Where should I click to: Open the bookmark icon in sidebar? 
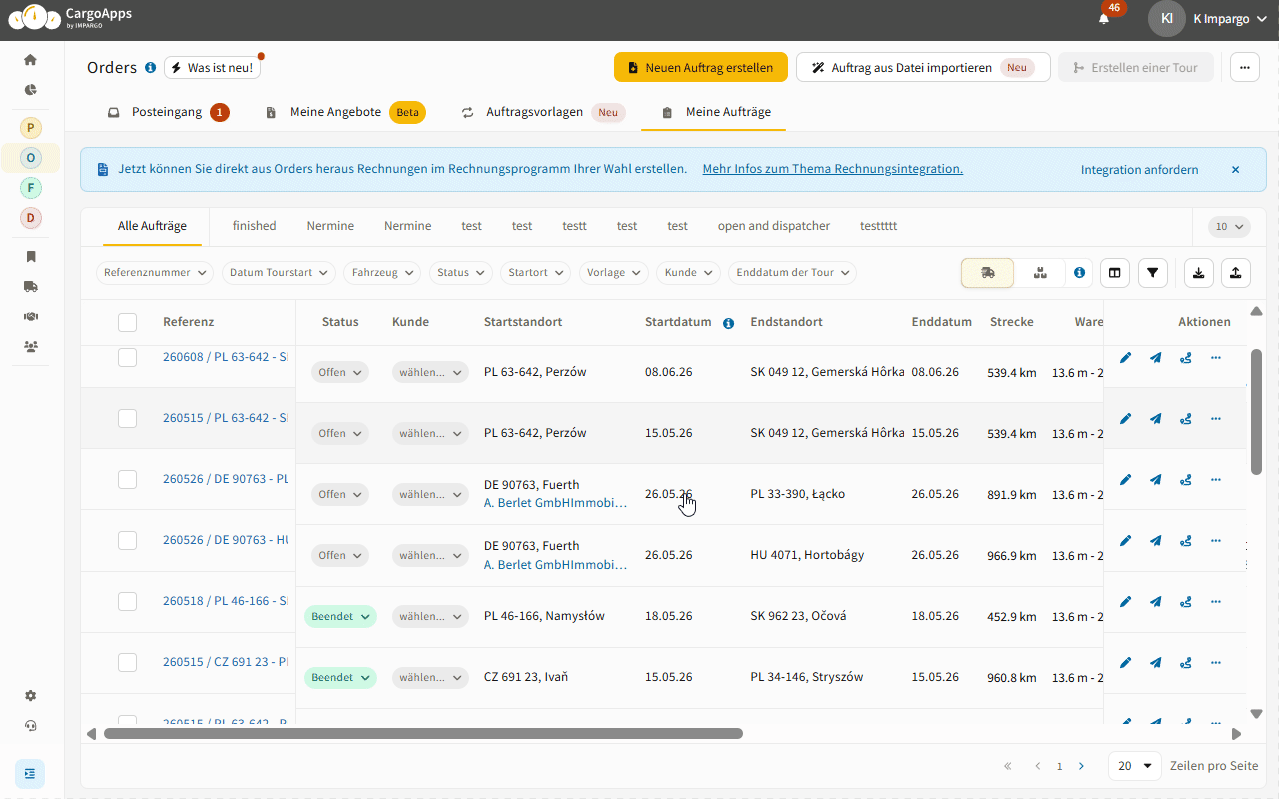coord(31,257)
